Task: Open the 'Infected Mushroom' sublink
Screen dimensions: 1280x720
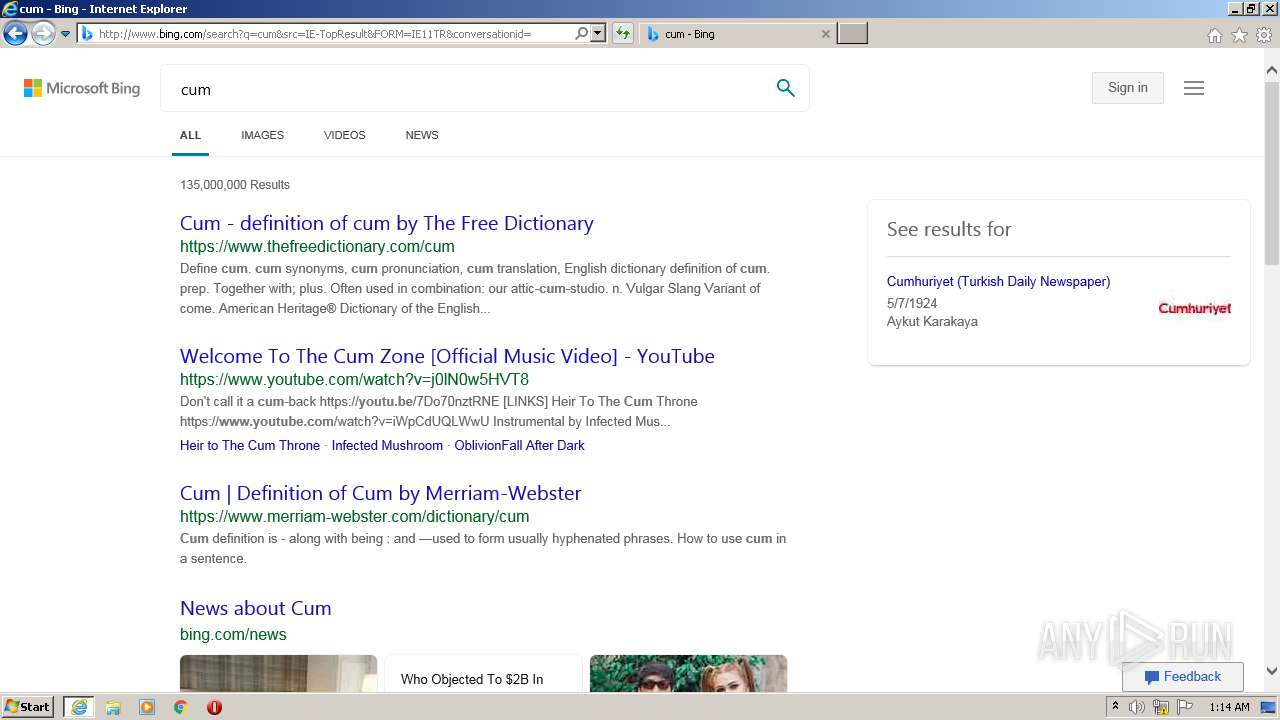Action: tap(387, 446)
